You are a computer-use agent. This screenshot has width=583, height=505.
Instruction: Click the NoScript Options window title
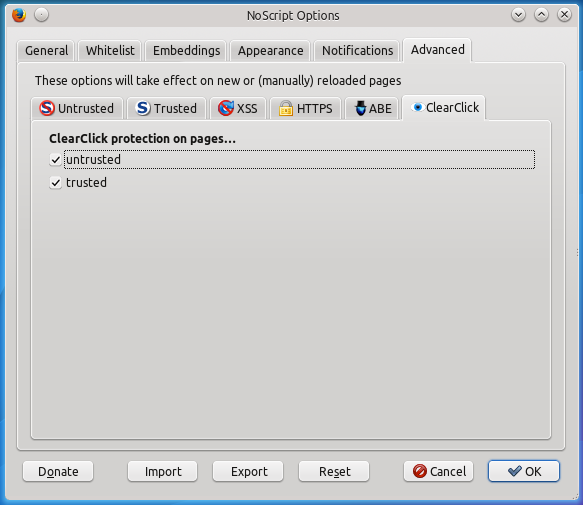click(293, 16)
